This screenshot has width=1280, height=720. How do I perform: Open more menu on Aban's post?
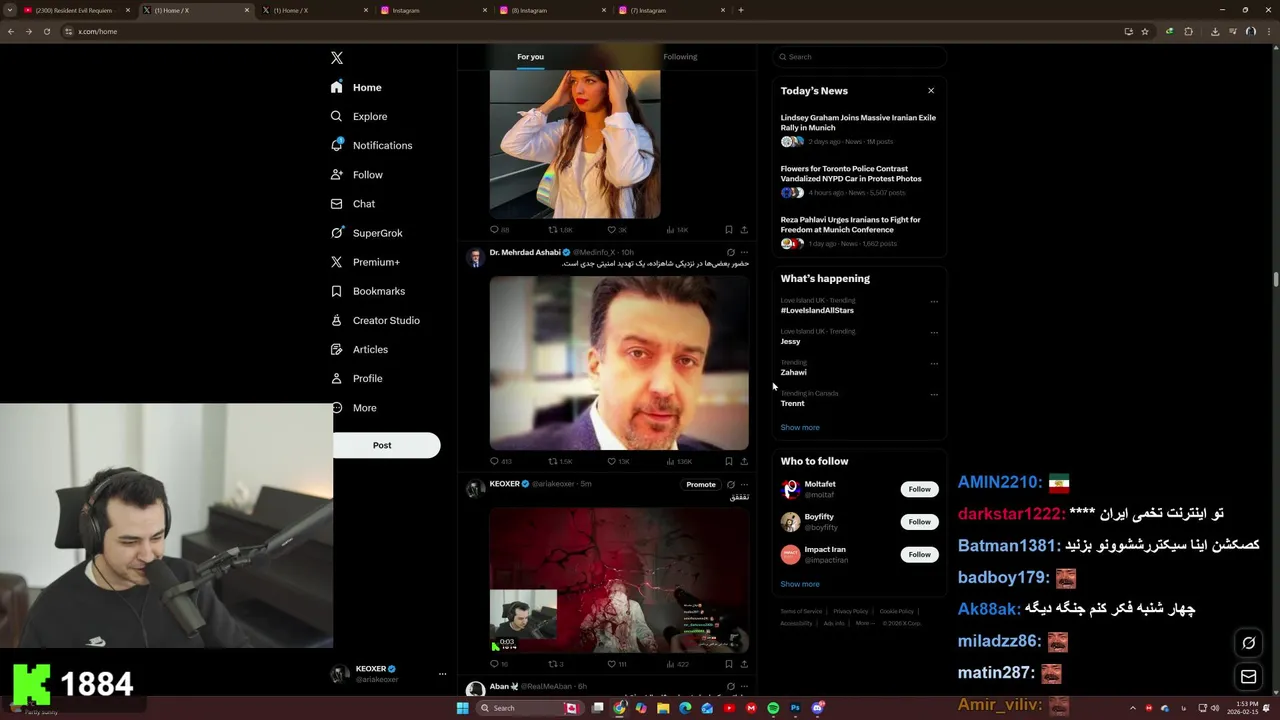(x=744, y=687)
